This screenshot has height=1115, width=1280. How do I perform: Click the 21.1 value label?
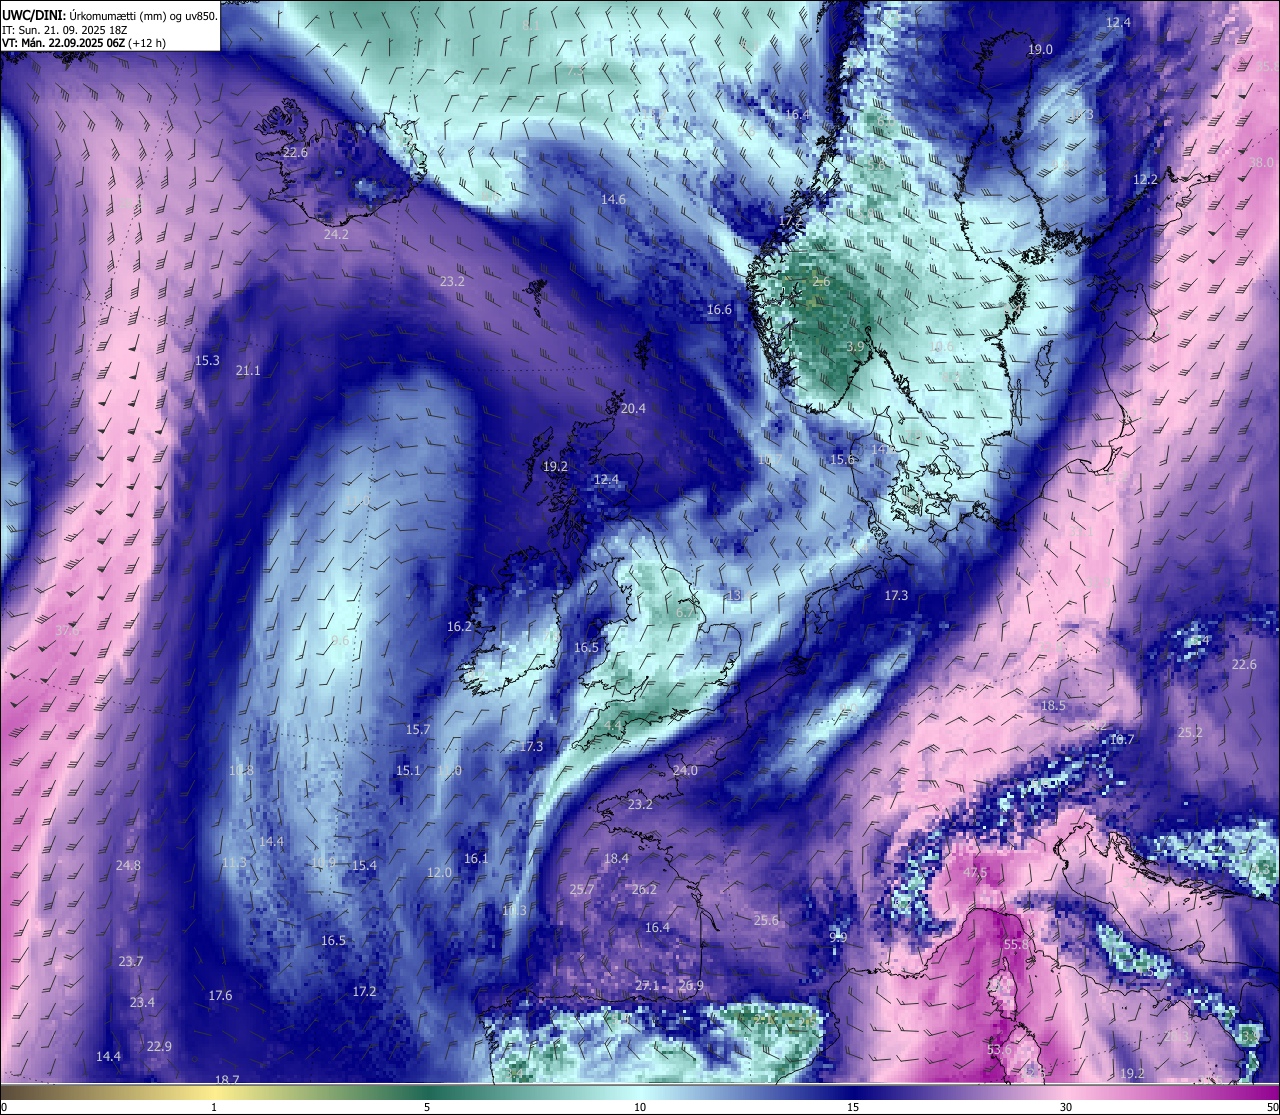pyautogui.click(x=248, y=370)
